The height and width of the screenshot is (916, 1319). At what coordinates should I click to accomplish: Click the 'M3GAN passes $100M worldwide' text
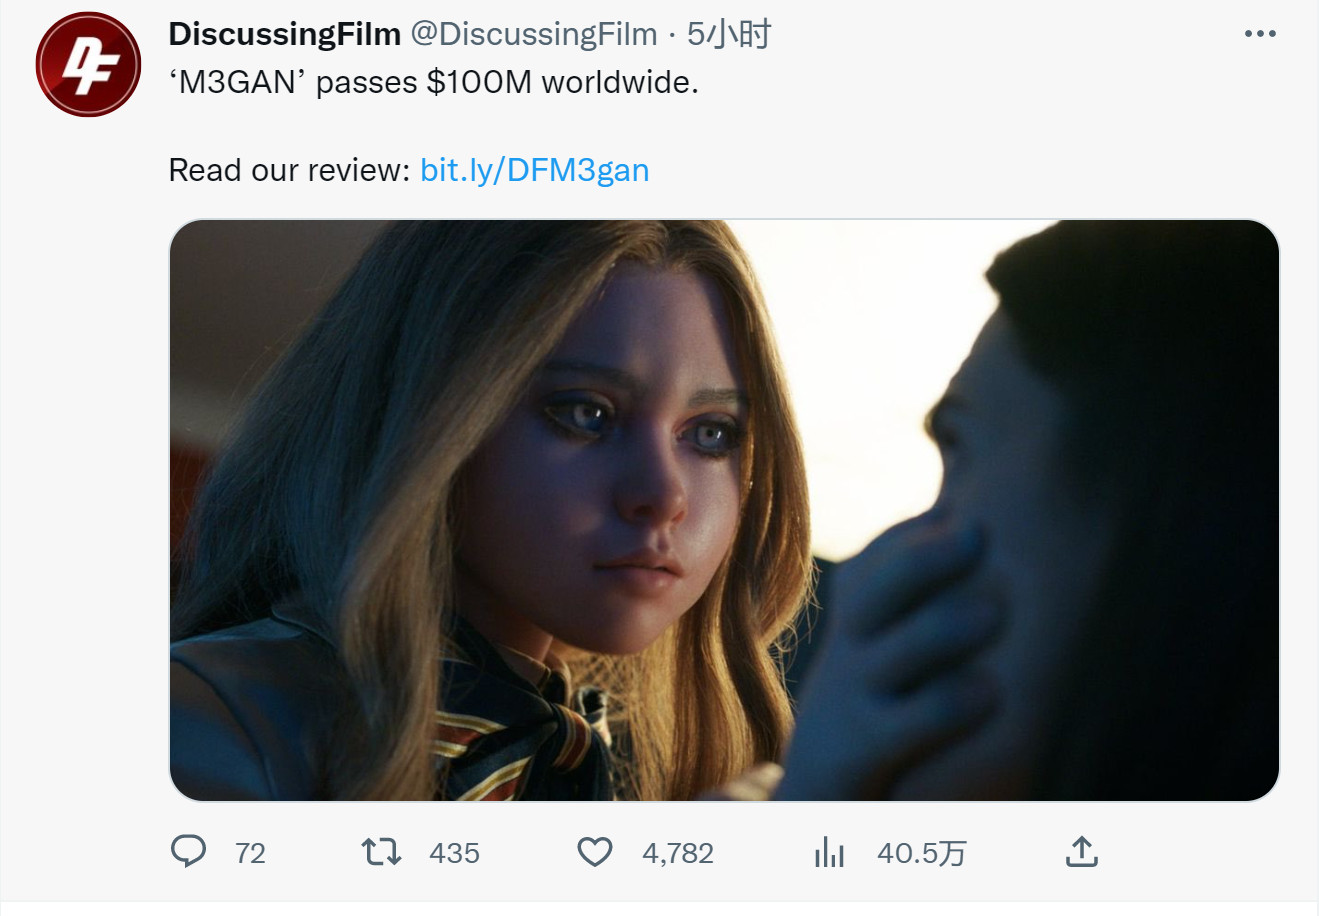coord(434,82)
